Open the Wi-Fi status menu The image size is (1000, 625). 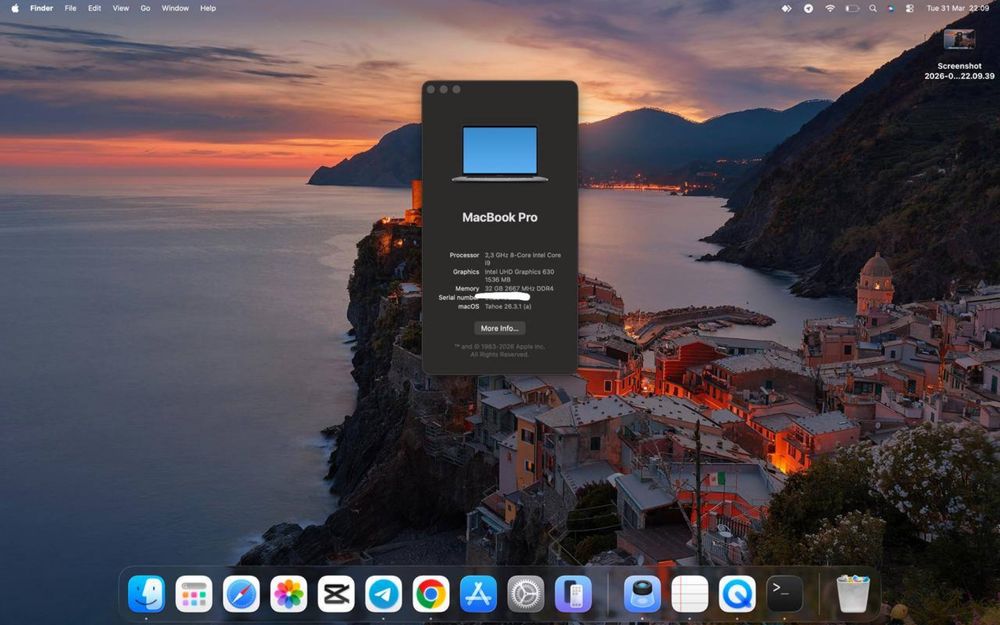tap(830, 8)
